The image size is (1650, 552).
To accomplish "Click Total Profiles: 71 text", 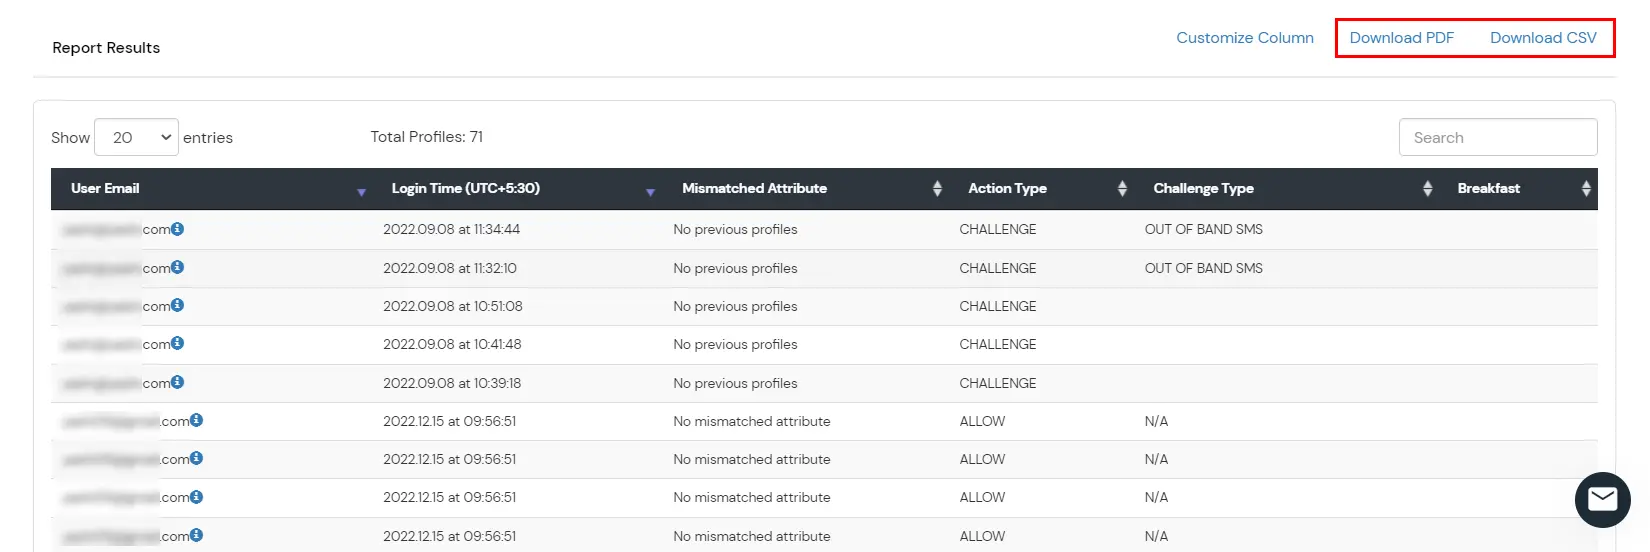I will tap(427, 137).
